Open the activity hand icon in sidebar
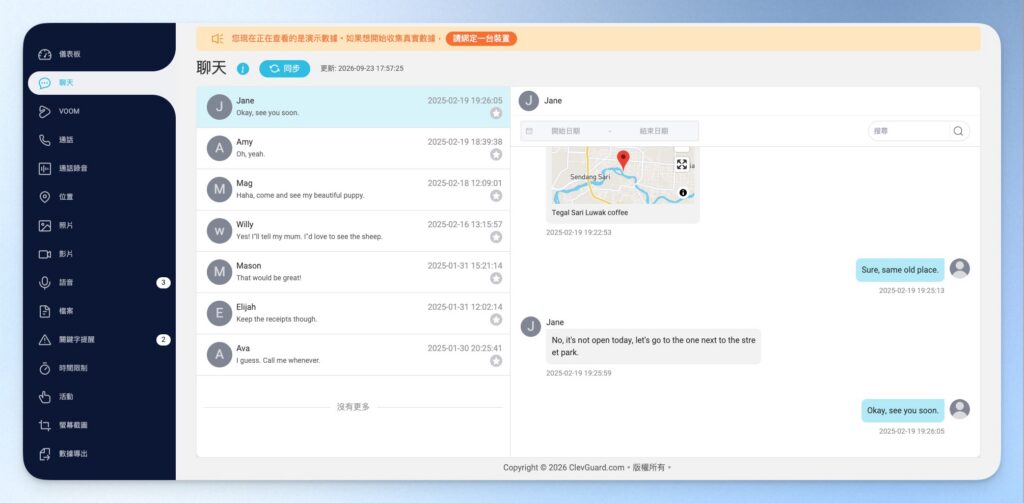Image resolution: width=1024 pixels, height=503 pixels. pyautogui.click(x=44, y=397)
